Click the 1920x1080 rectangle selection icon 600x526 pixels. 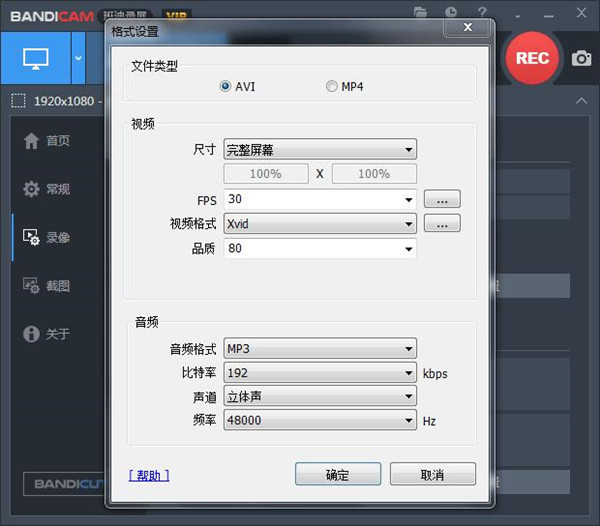pos(18,101)
